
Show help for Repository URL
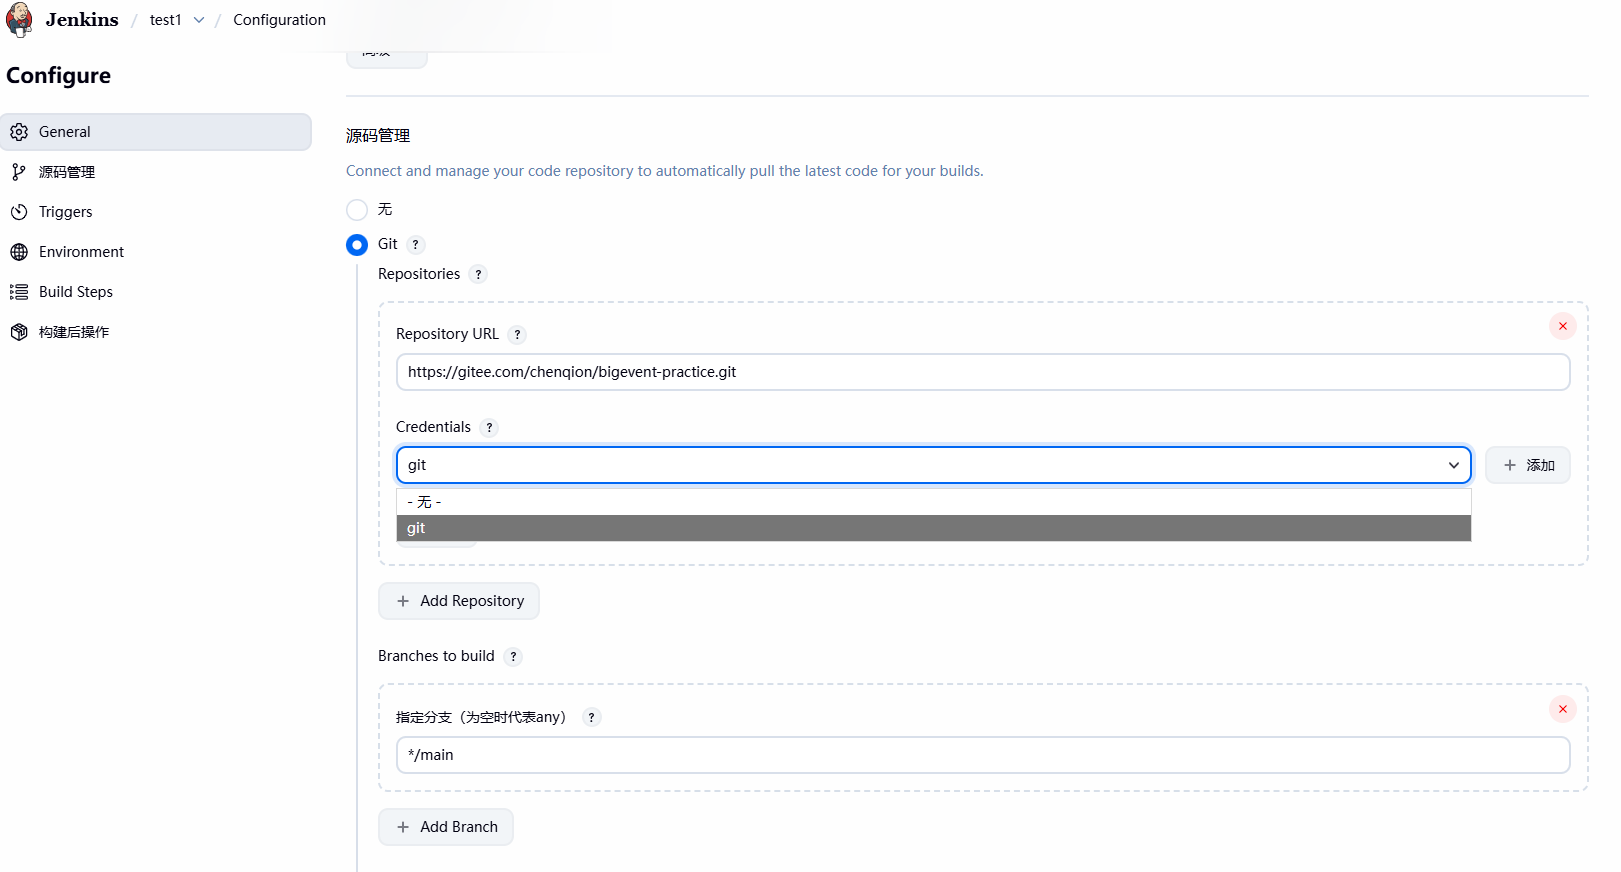(x=517, y=335)
